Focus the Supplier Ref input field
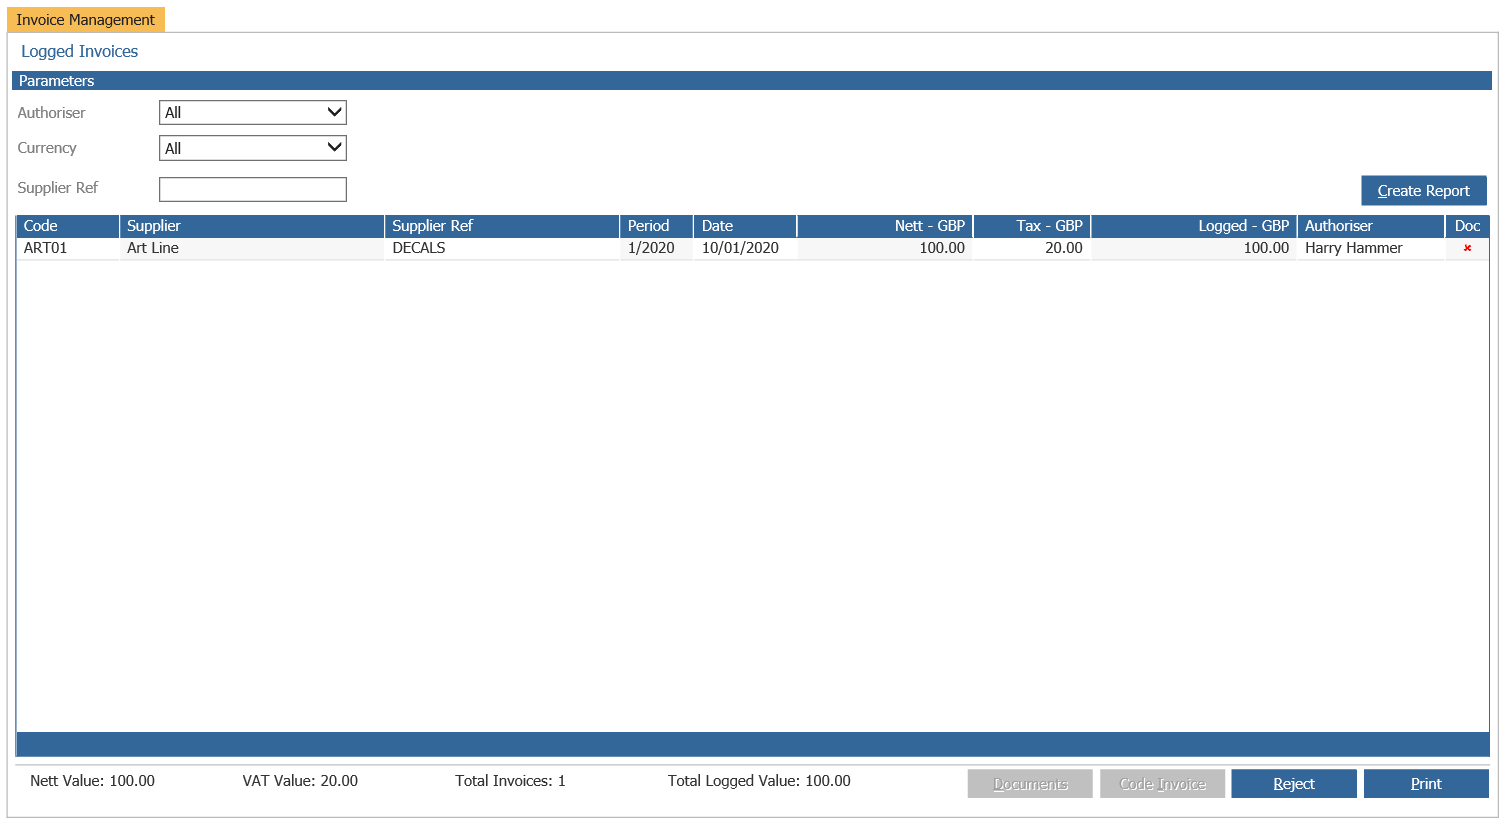This screenshot has width=1504, height=823. click(x=253, y=189)
